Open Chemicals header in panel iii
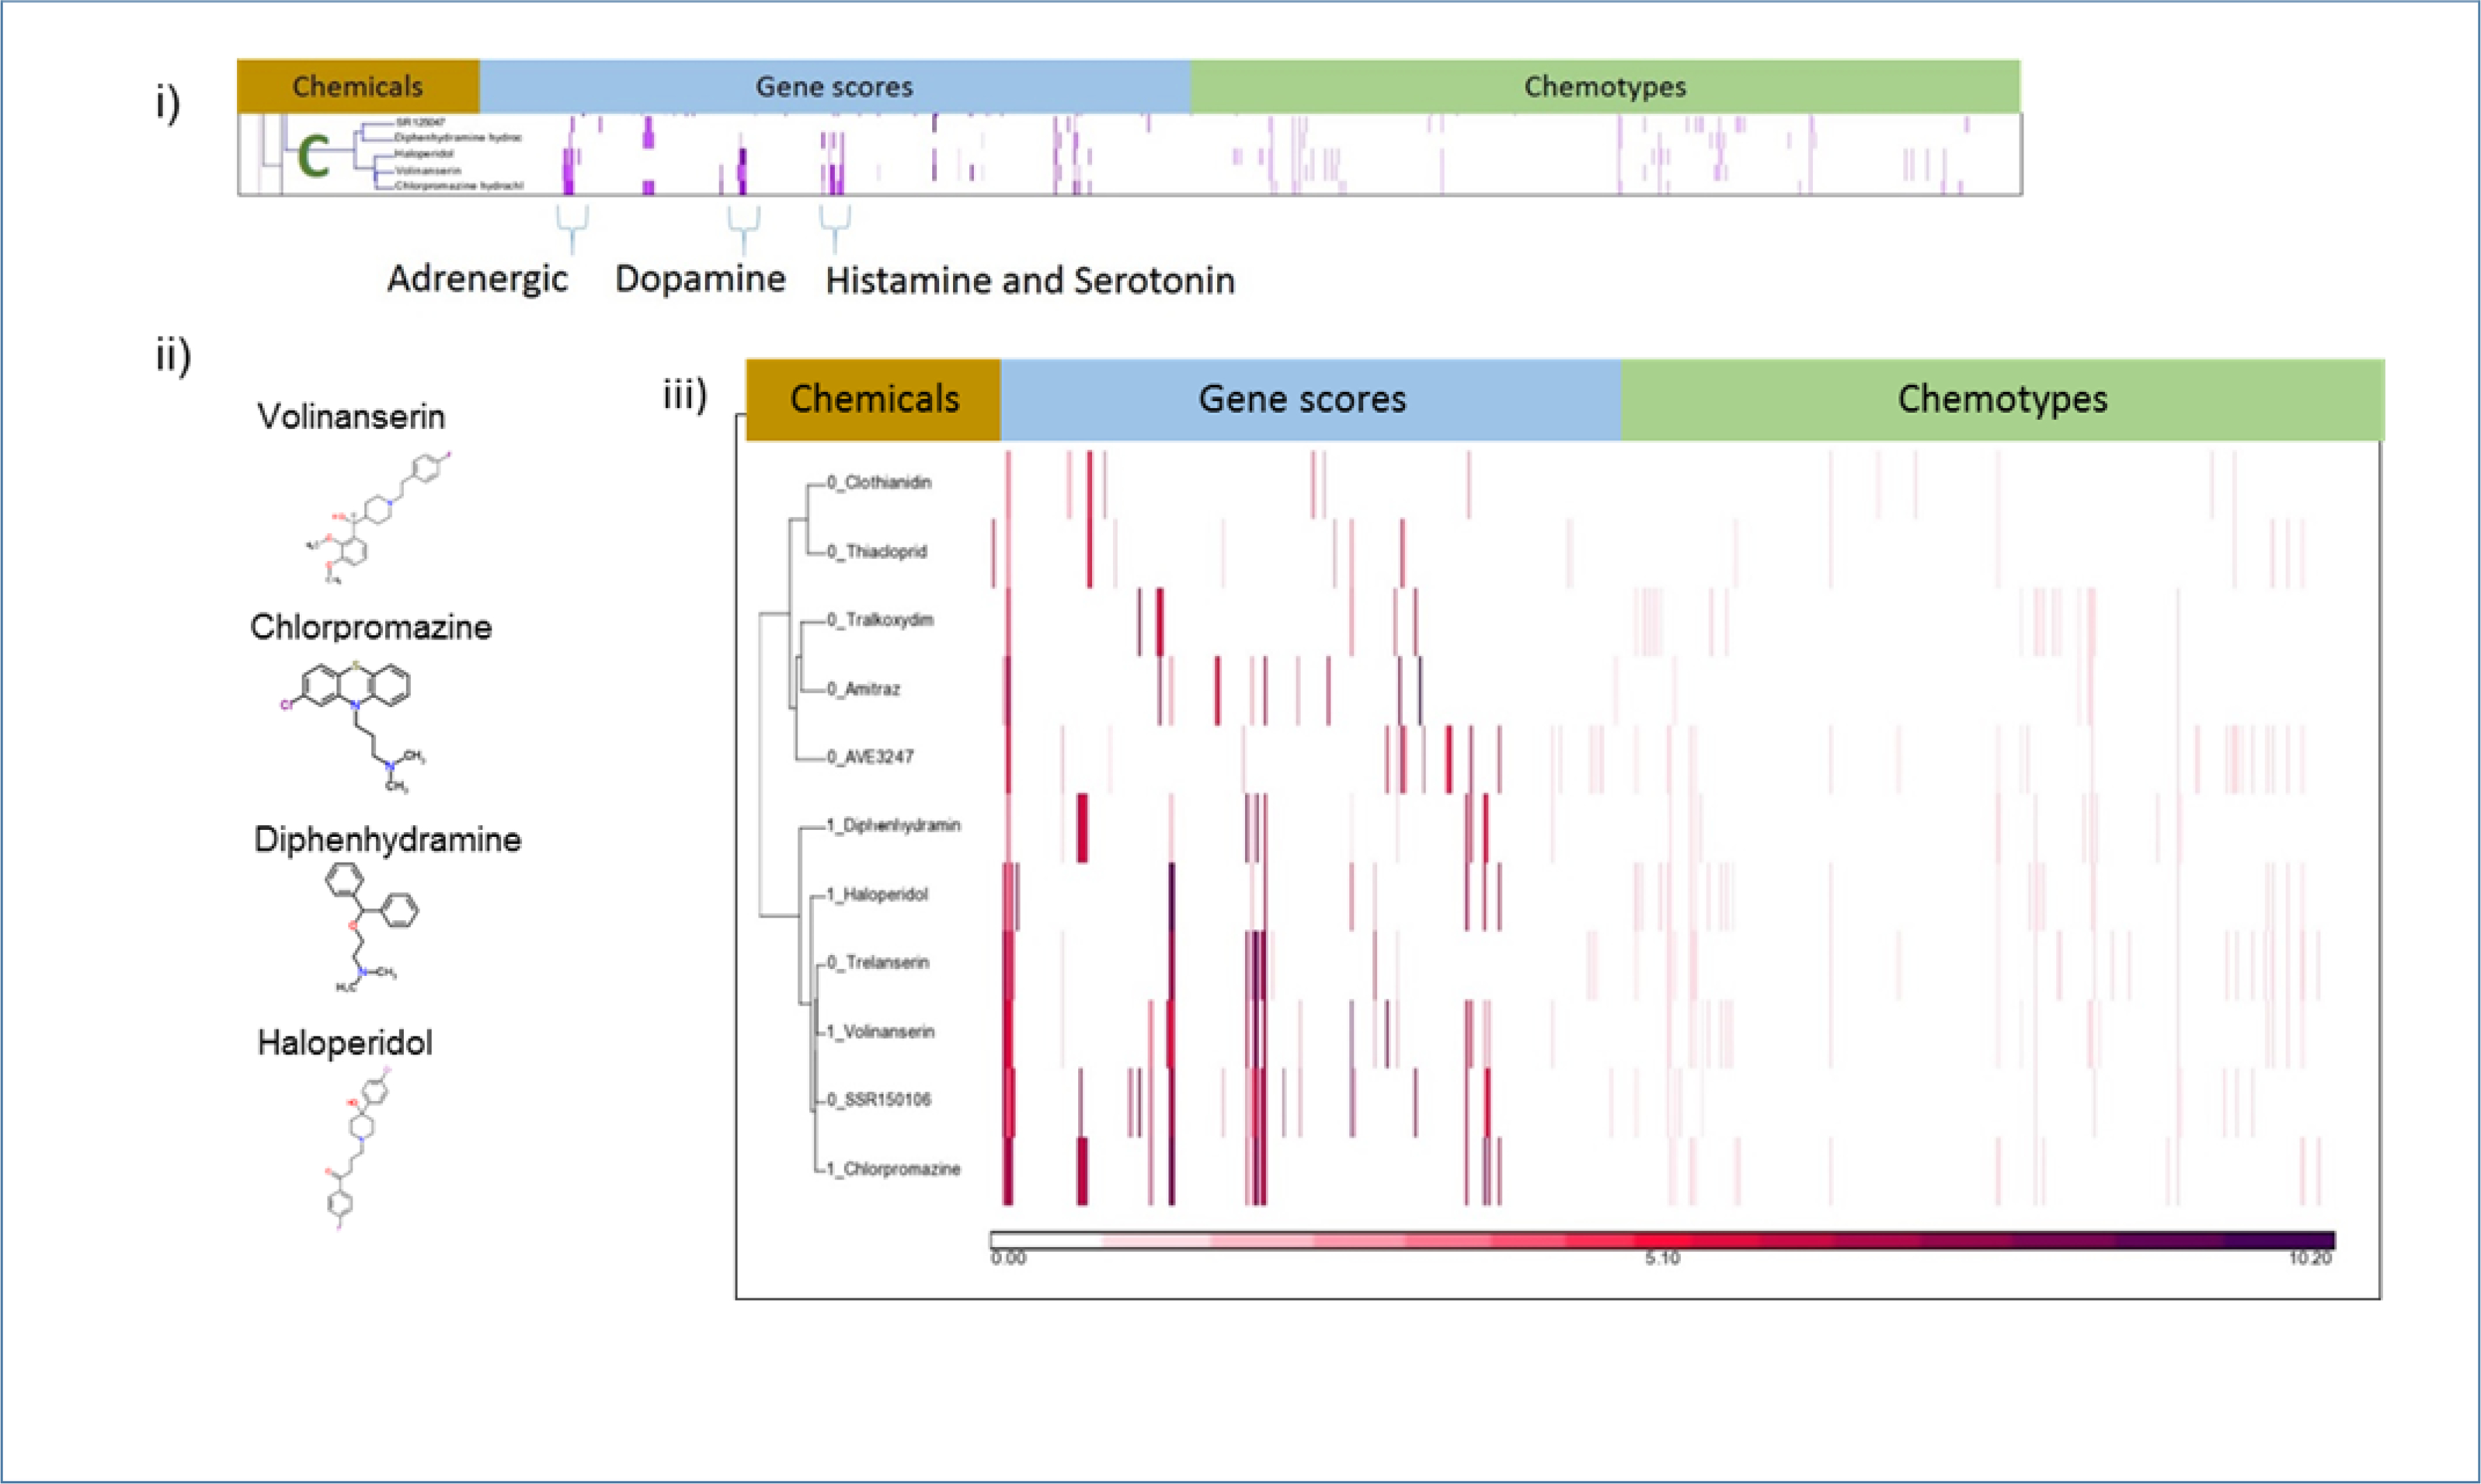Screen dimensions: 2481x1484 point(874,399)
